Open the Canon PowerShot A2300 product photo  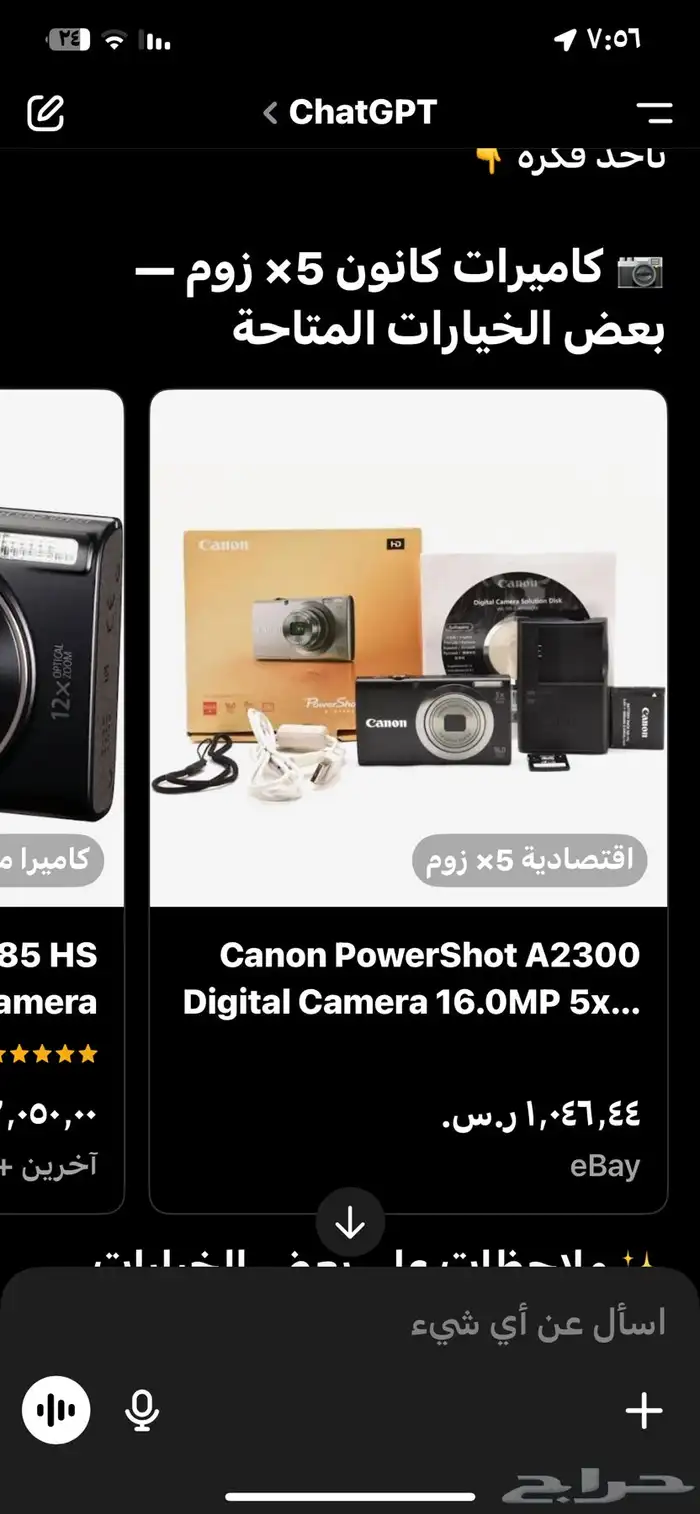(x=409, y=648)
